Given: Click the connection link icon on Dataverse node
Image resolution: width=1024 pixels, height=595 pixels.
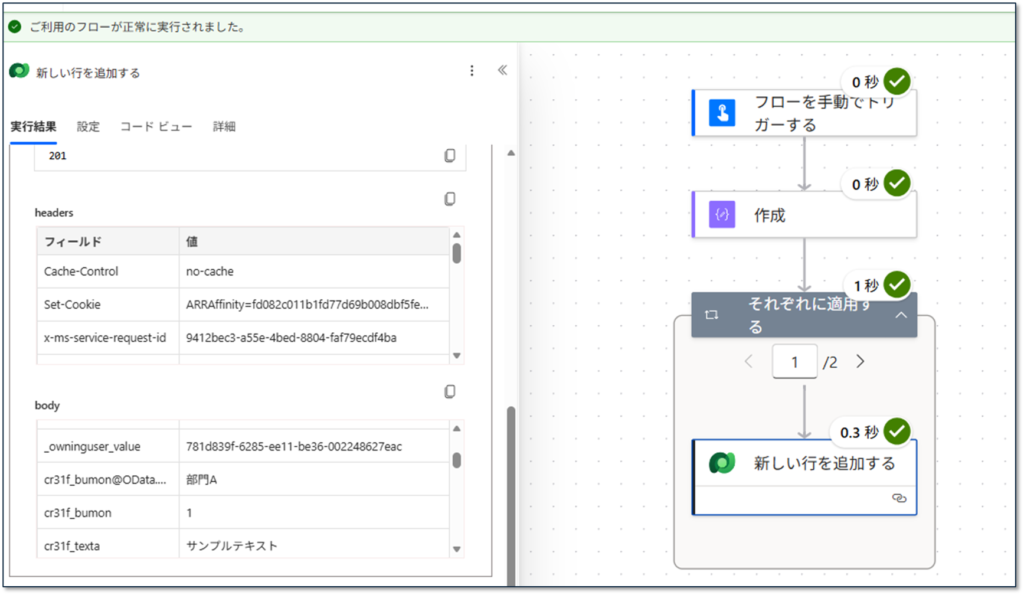Looking at the screenshot, I should [898, 498].
